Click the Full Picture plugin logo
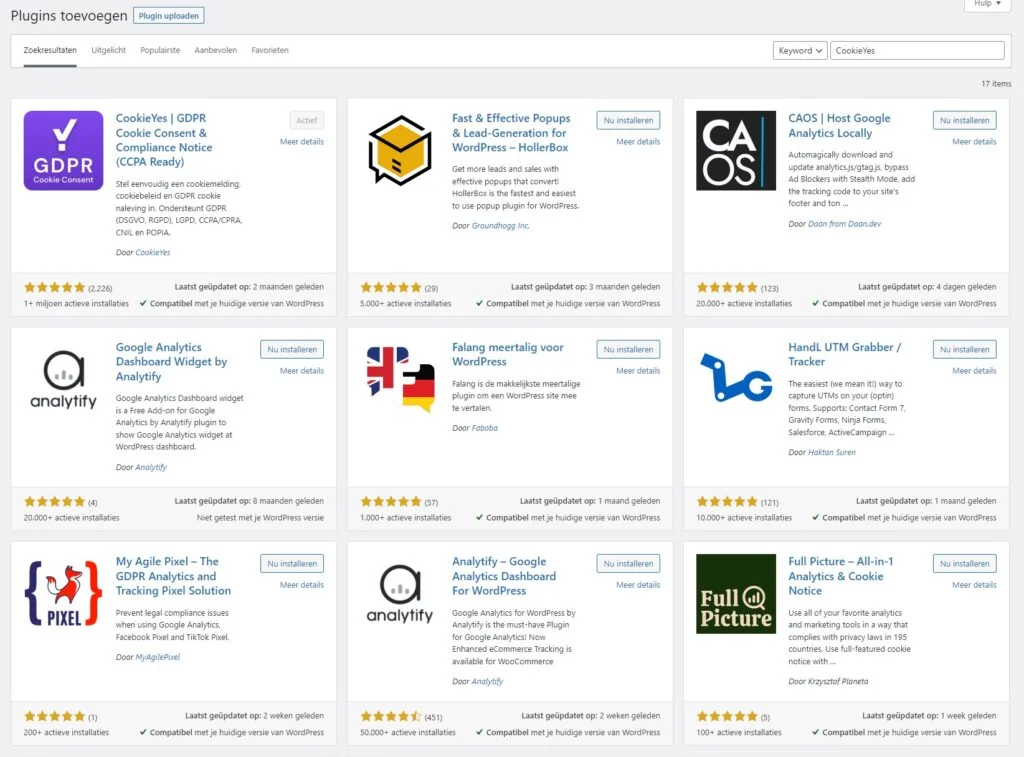Viewport: 1024px width, 757px height. point(735,593)
